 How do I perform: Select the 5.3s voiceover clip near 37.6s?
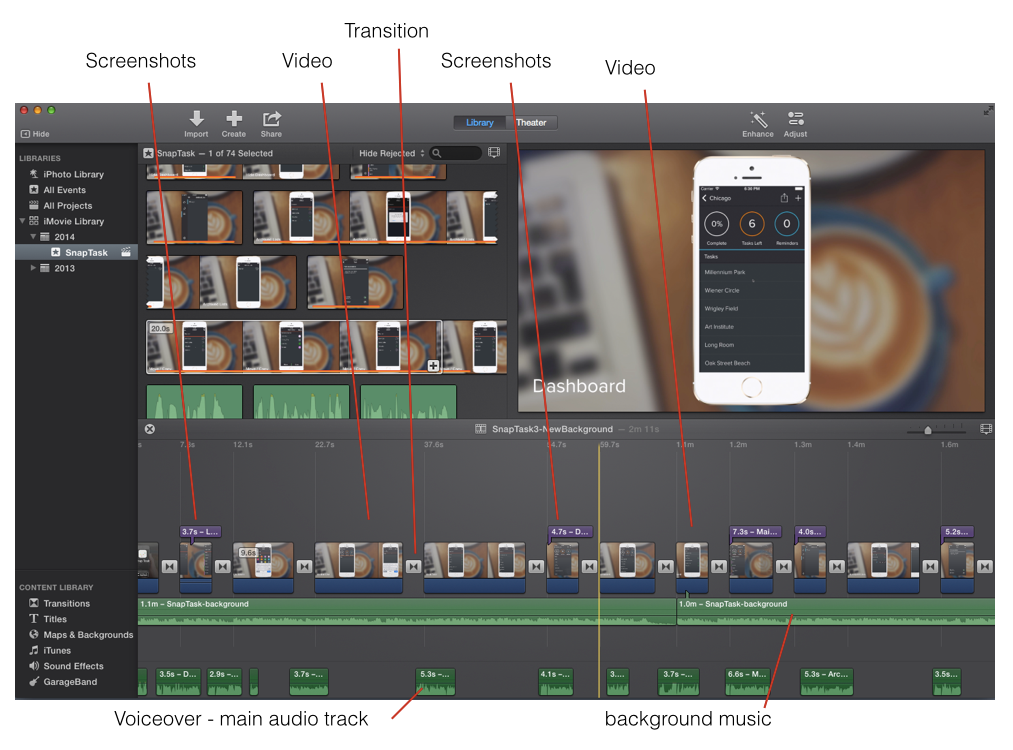tap(435, 682)
